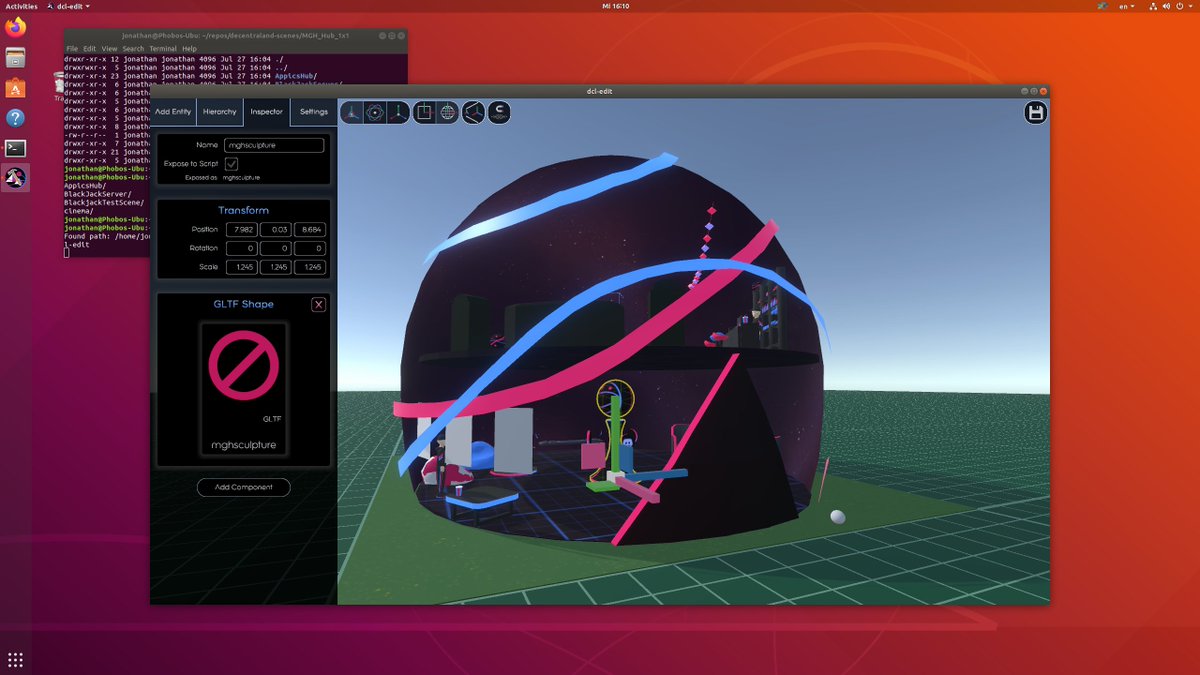Focus Terminal from the dock
This screenshot has width=1200, height=675.
[15, 148]
